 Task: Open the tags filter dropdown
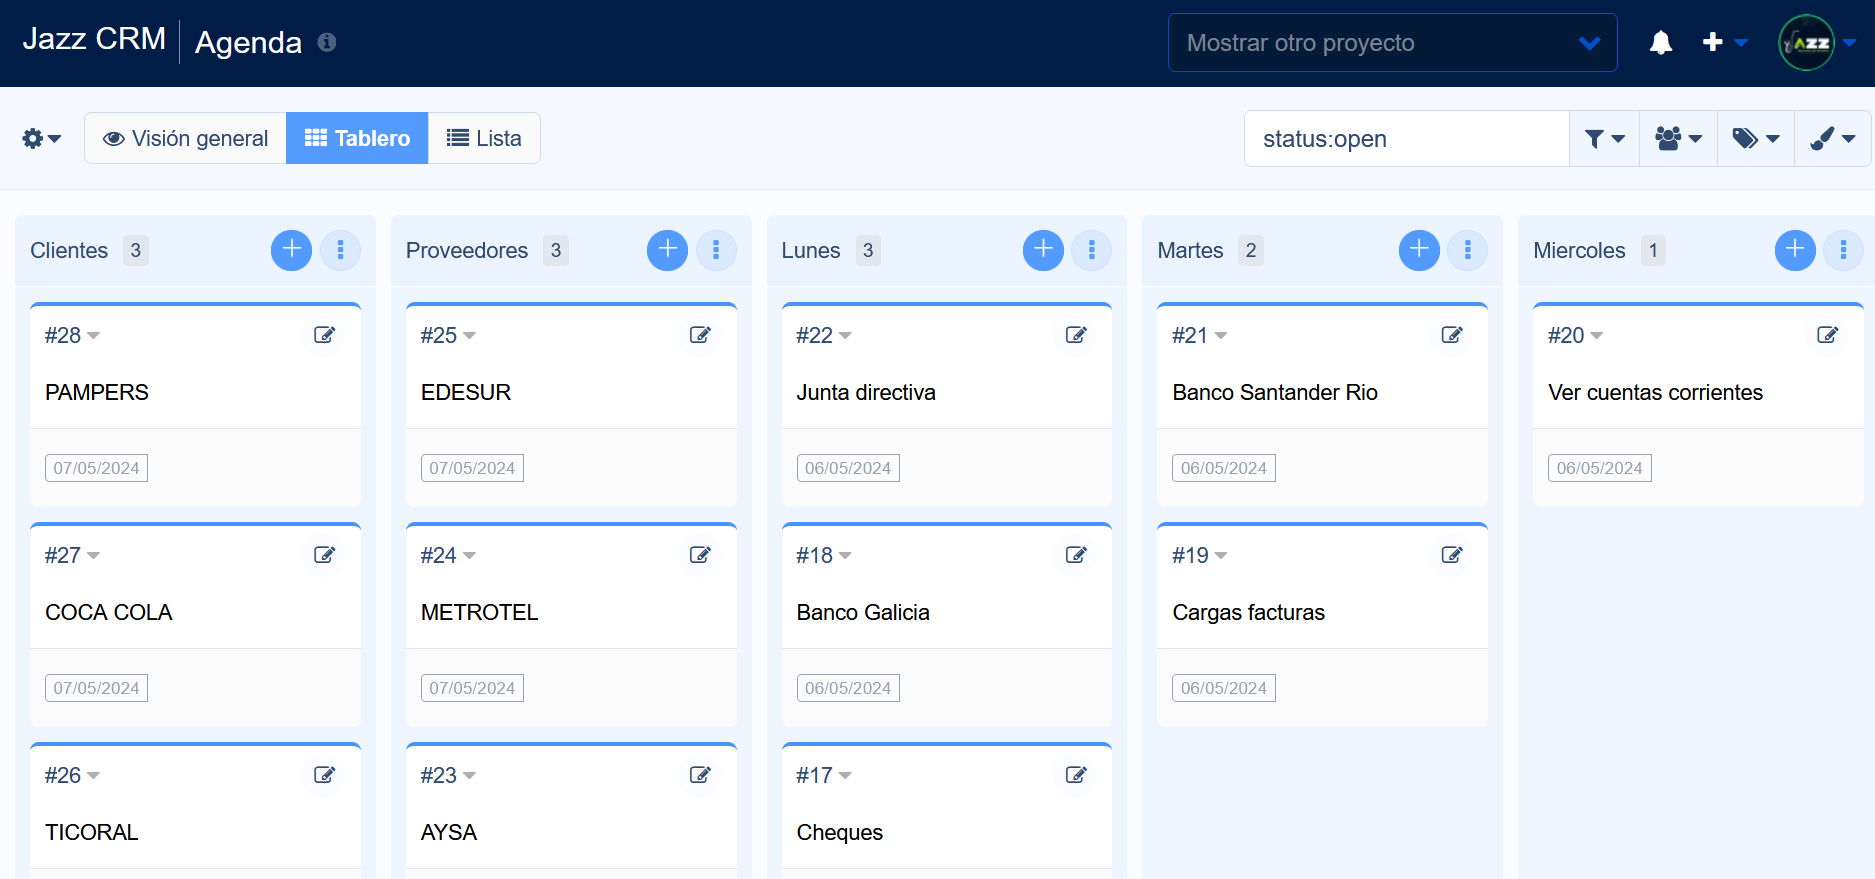pos(1756,138)
